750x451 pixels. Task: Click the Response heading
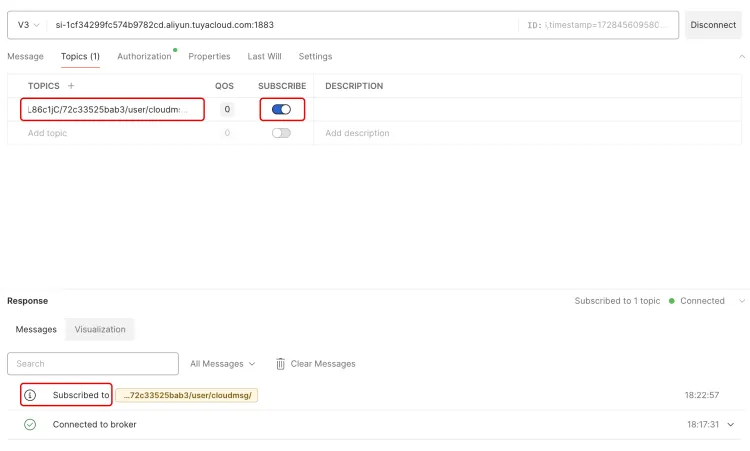[27, 301]
